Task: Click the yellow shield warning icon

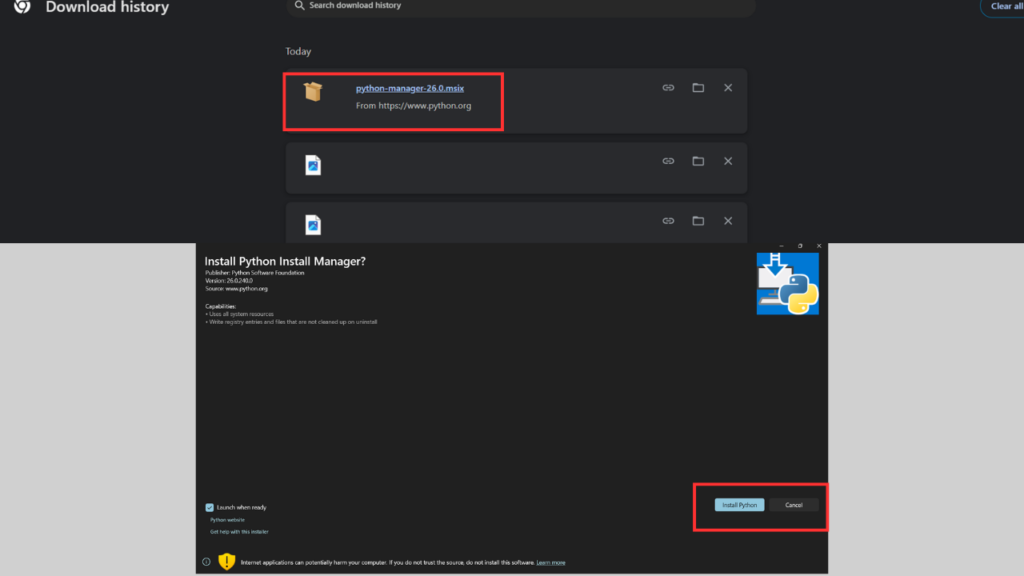Action: (227, 561)
